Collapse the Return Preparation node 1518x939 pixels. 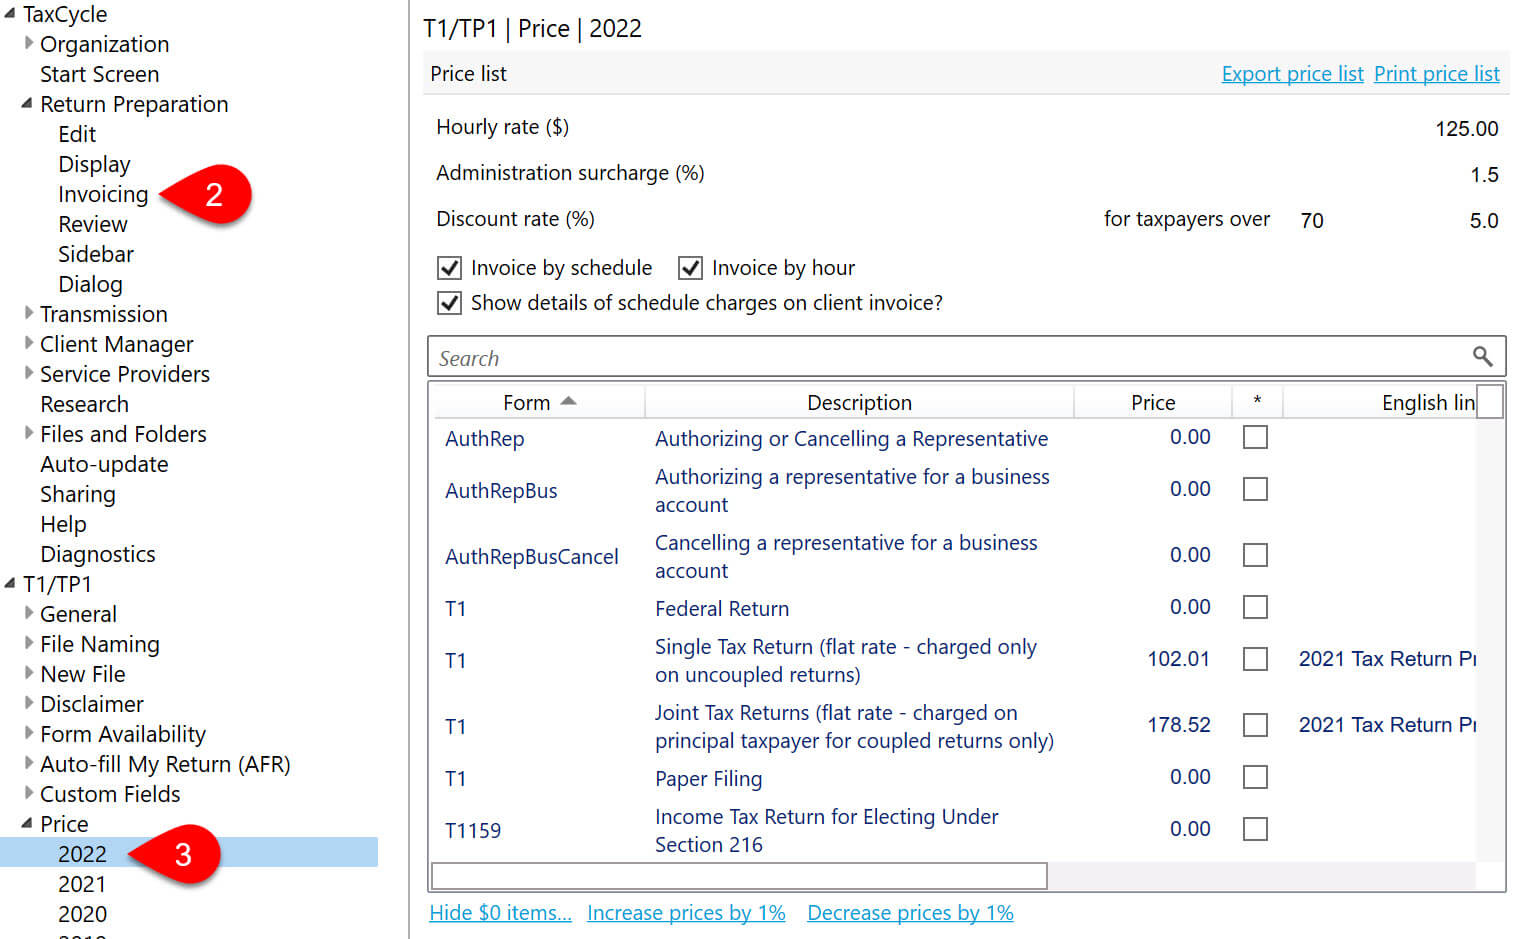27,103
